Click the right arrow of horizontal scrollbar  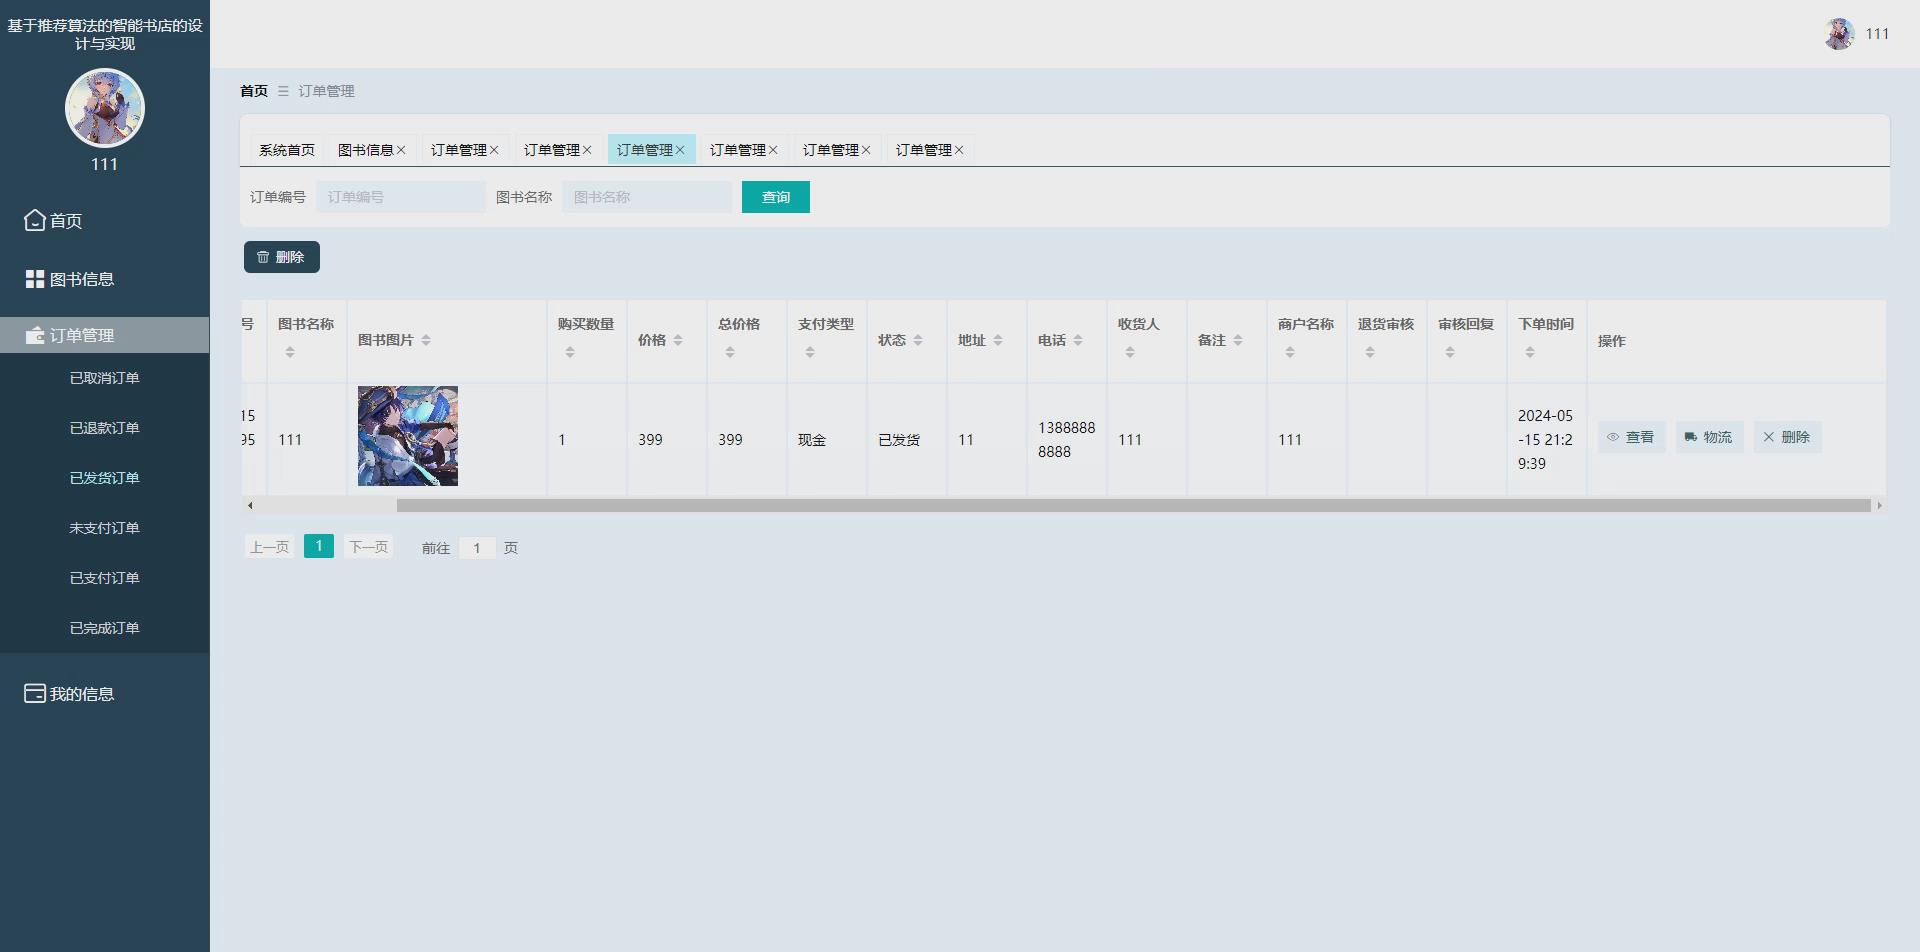1879,506
